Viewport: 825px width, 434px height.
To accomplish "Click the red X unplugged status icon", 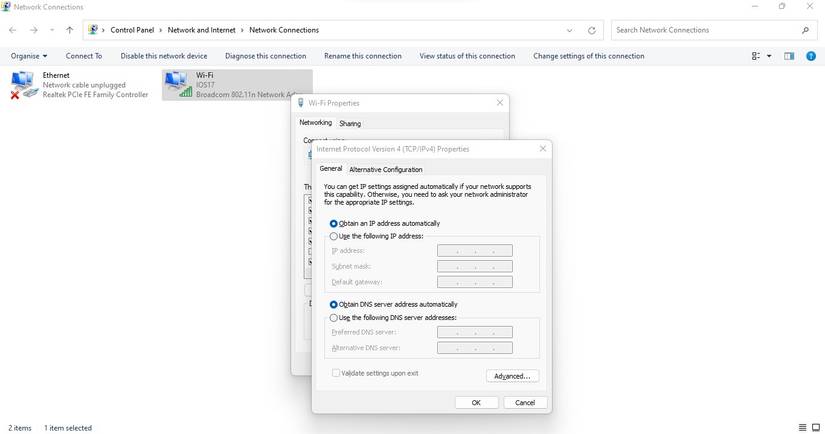I will click(15, 95).
